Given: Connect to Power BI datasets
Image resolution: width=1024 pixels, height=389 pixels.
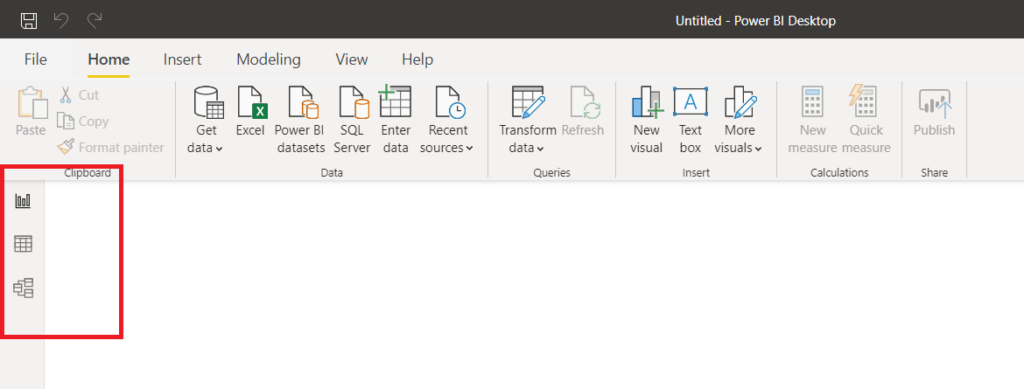Looking at the screenshot, I should click(301, 120).
